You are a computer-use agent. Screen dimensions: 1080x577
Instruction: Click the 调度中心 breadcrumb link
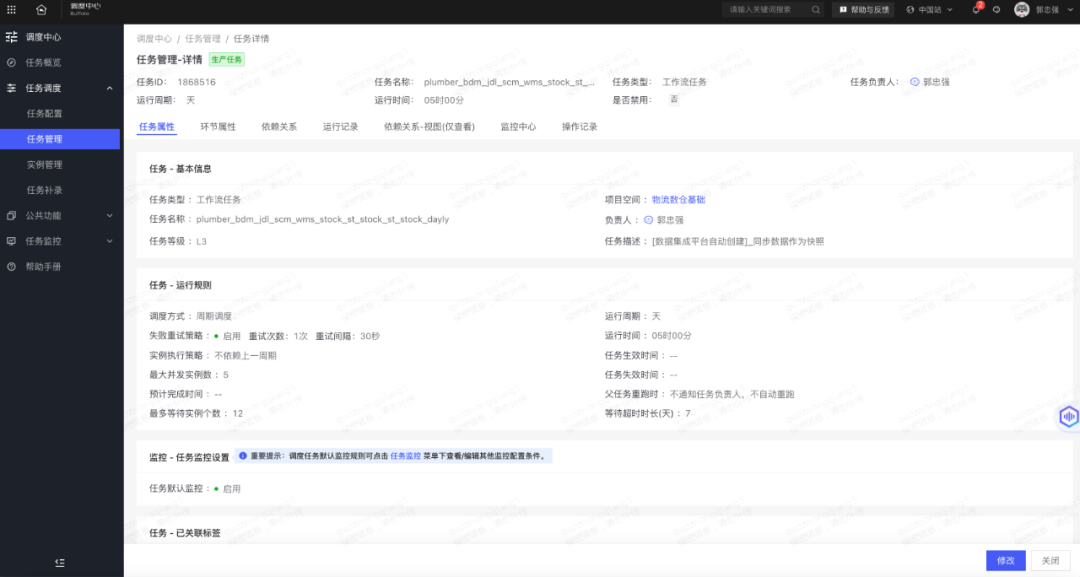pyautogui.click(x=154, y=39)
